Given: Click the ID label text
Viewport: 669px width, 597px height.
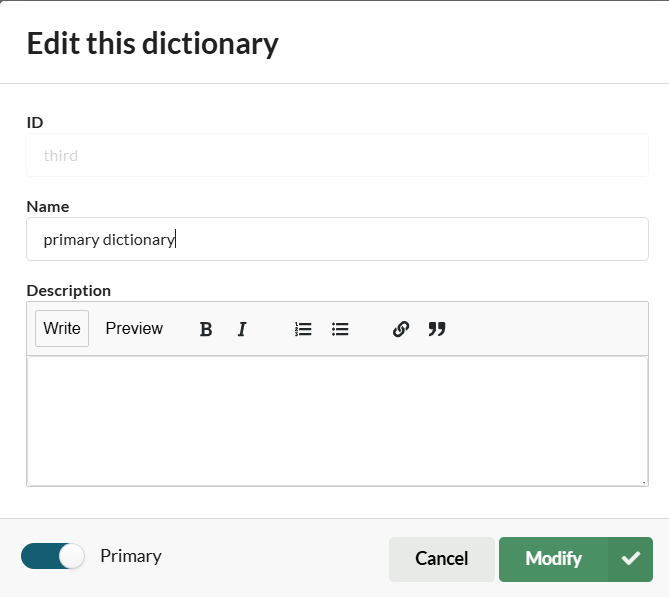Looking at the screenshot, I should click(35, 122).
